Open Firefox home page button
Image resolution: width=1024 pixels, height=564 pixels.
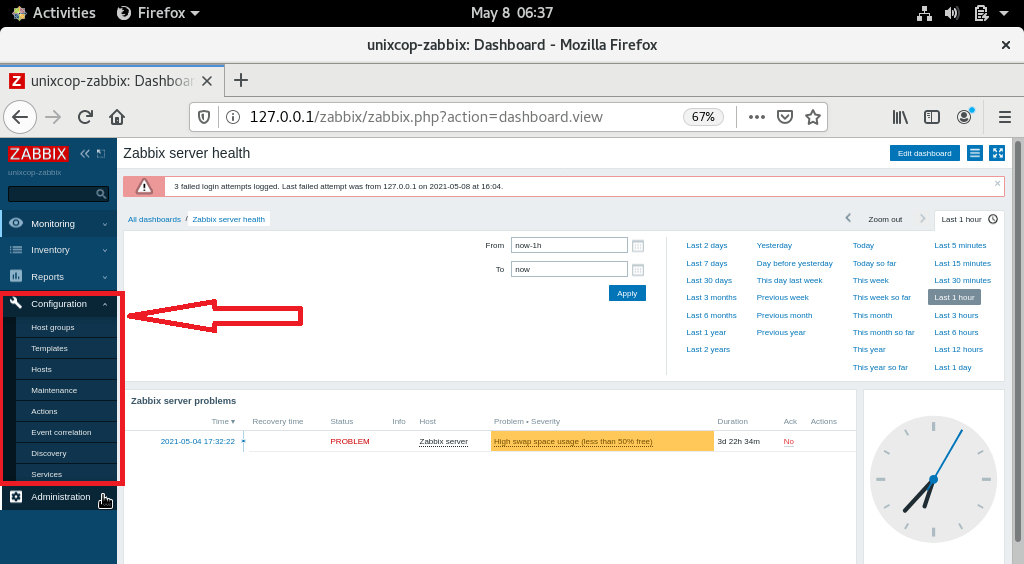(117, 117)
